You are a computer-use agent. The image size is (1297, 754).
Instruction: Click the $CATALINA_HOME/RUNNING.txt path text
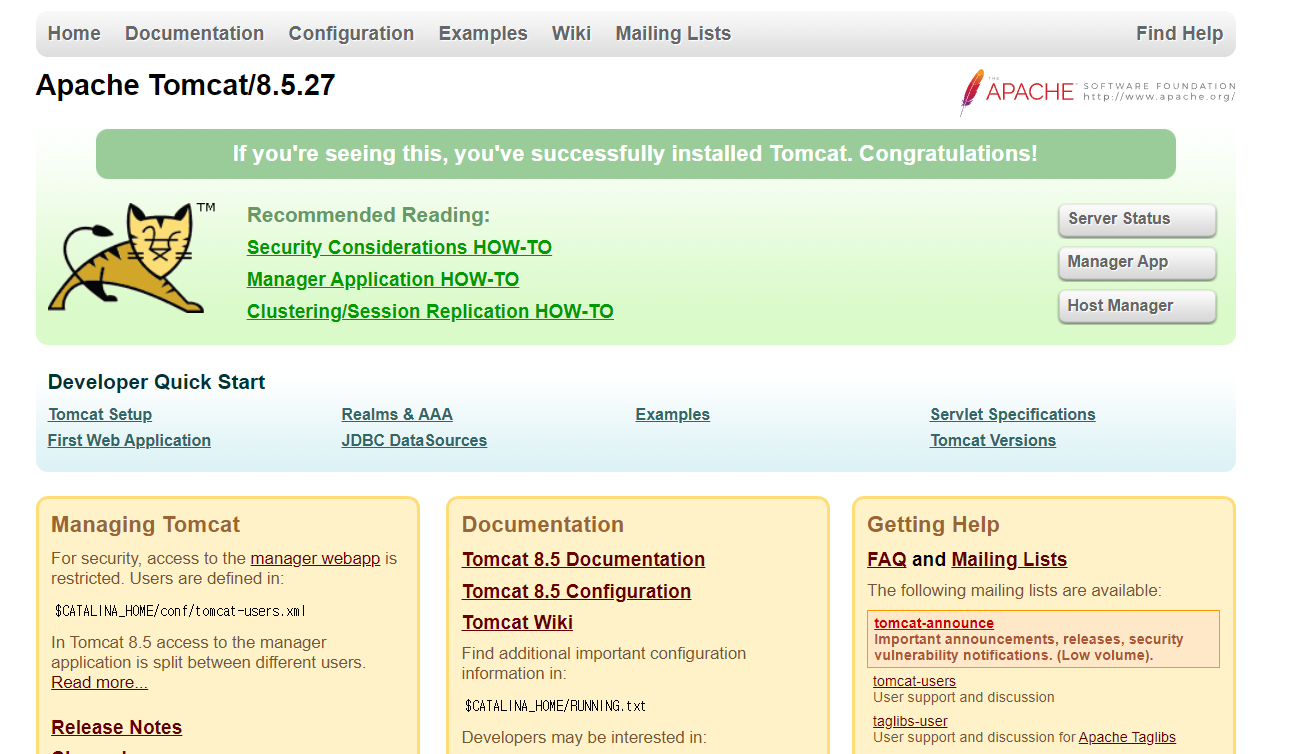(555, 706)
